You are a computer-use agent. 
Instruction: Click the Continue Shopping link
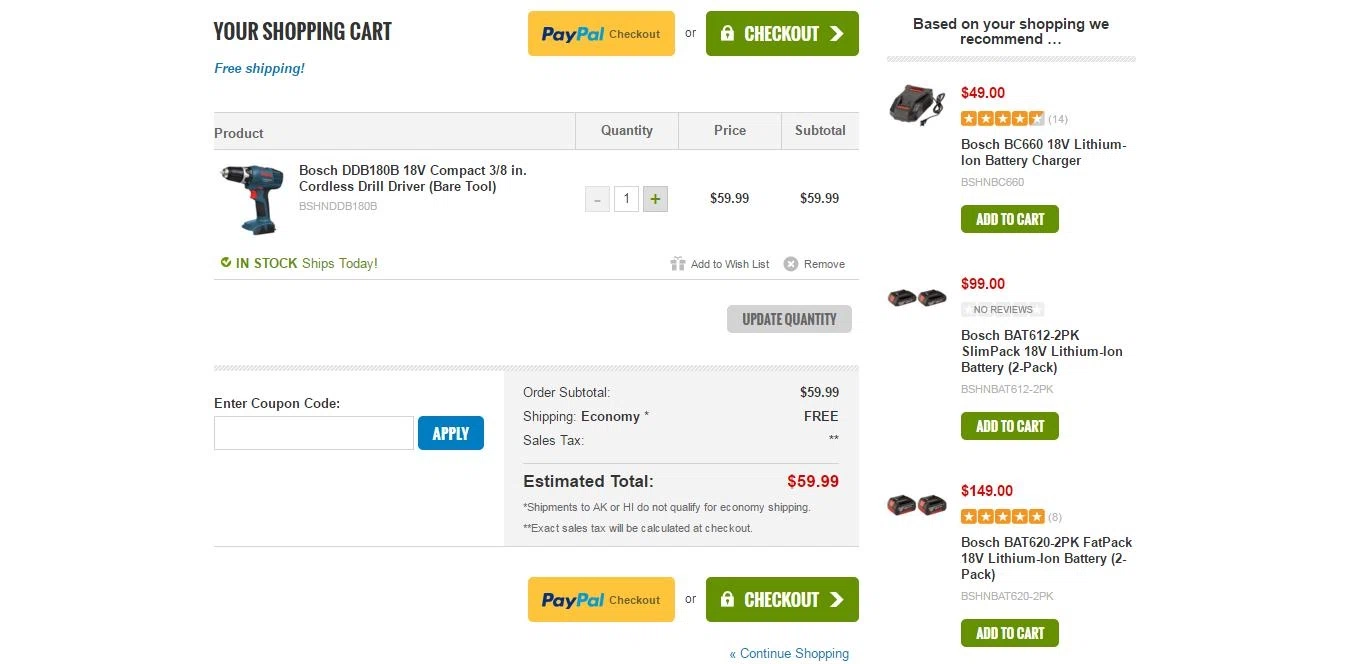[x=789, y=653]
